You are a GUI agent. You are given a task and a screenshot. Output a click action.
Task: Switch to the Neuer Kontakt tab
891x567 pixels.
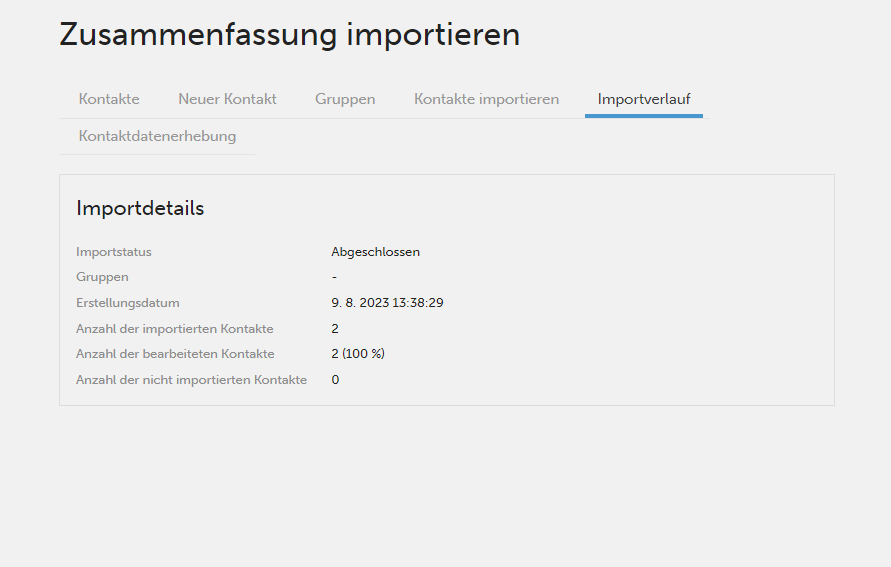coord(227,99)
